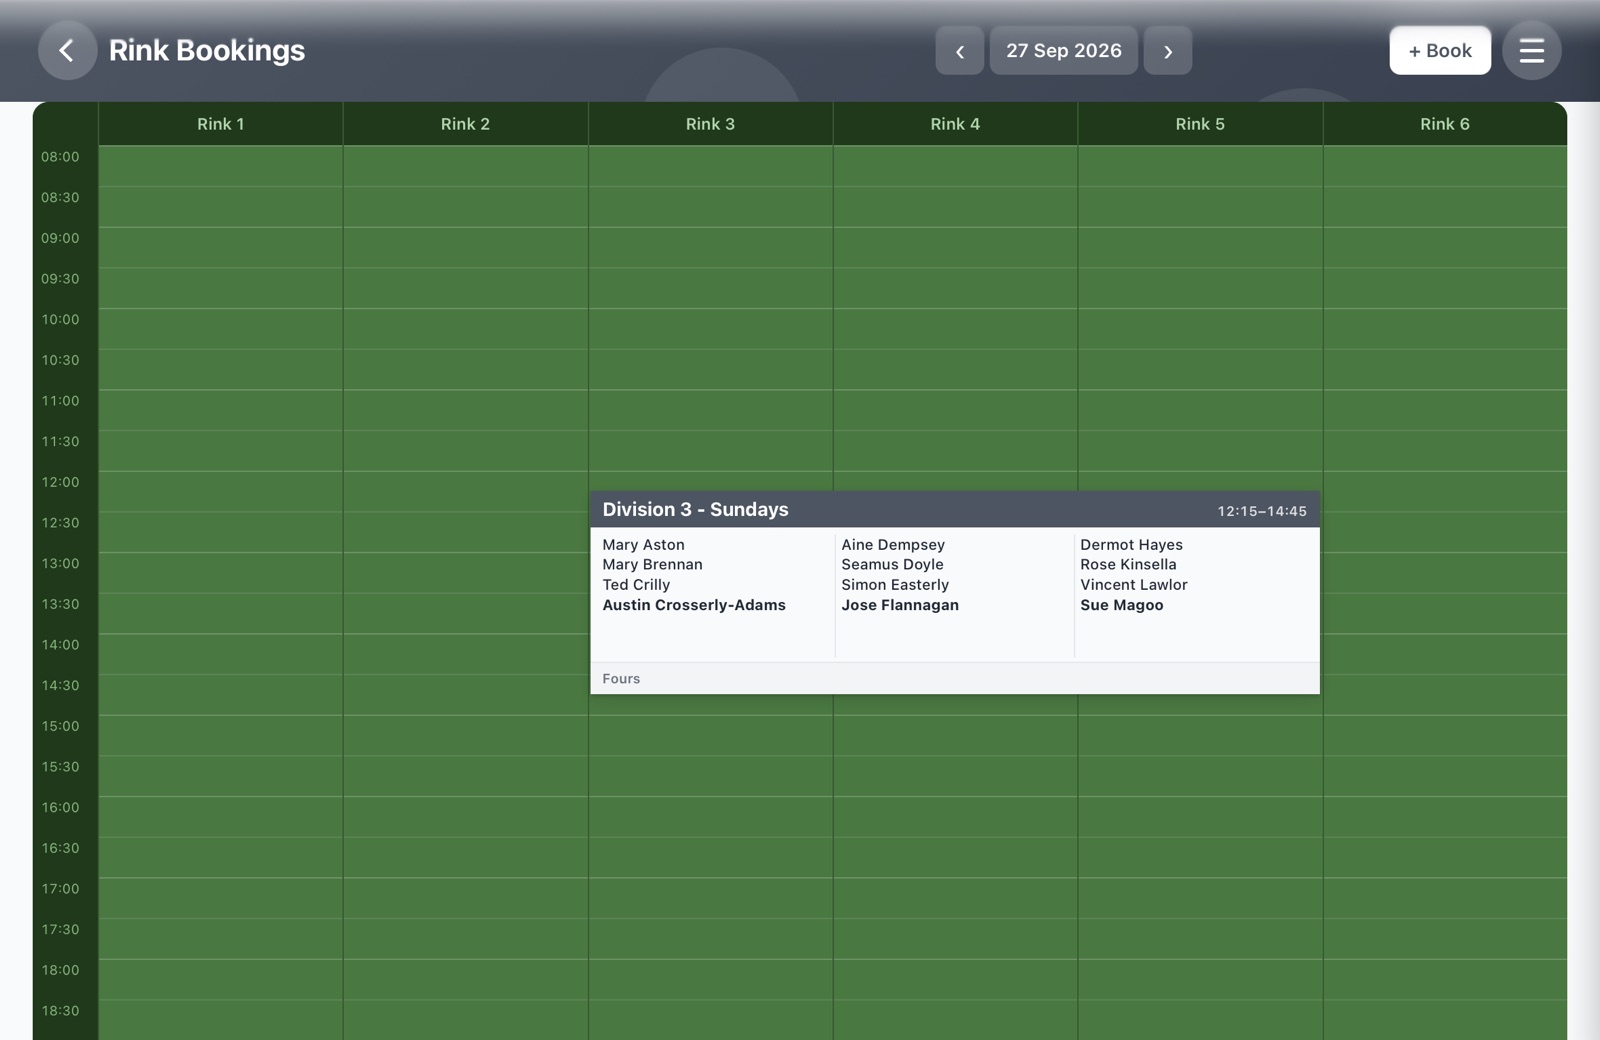Click the 12:15–14:45 booking time
This screenshot has height=1040, width=1600.
pyautogui.click(x=1261, y=511)
